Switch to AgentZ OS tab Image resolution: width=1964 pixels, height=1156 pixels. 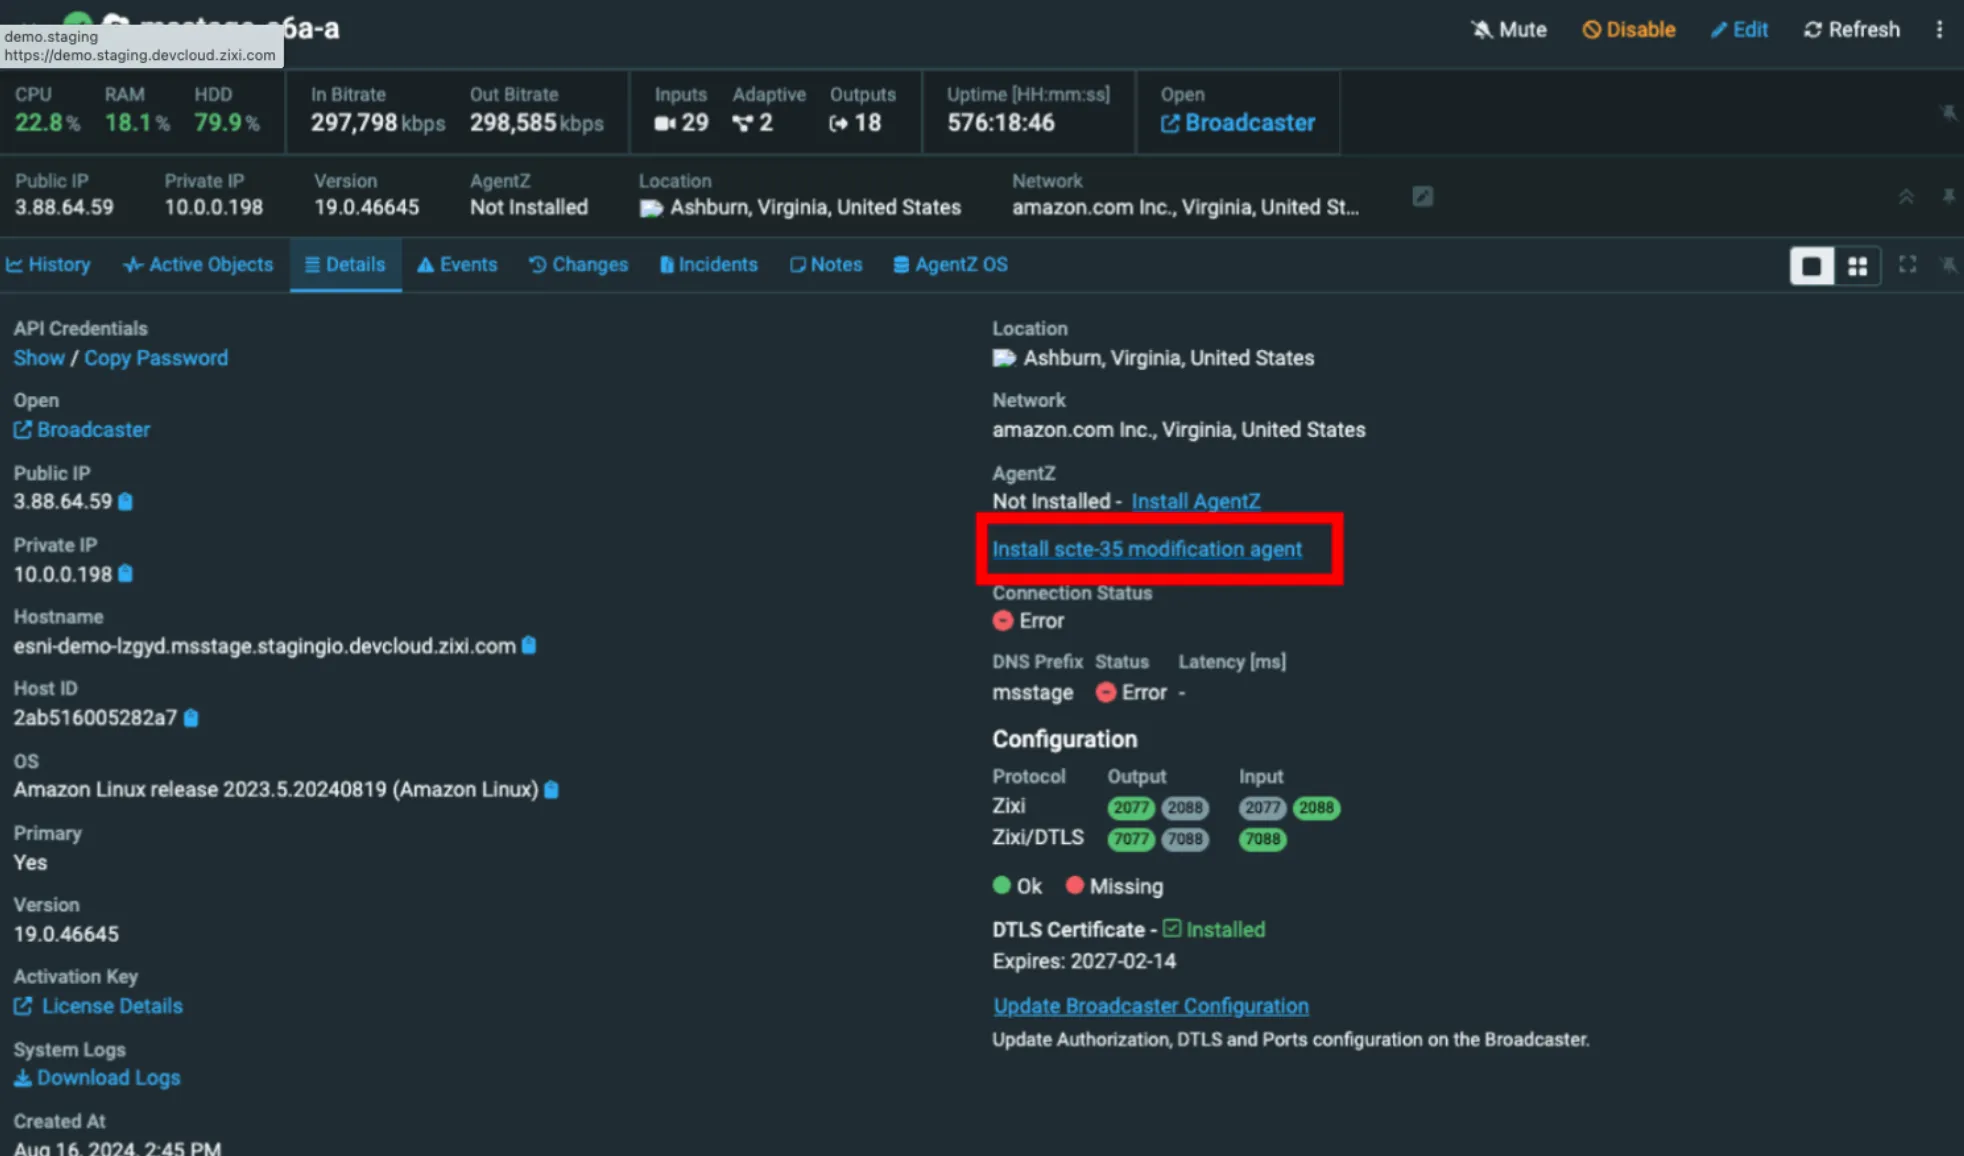[950, 264]
